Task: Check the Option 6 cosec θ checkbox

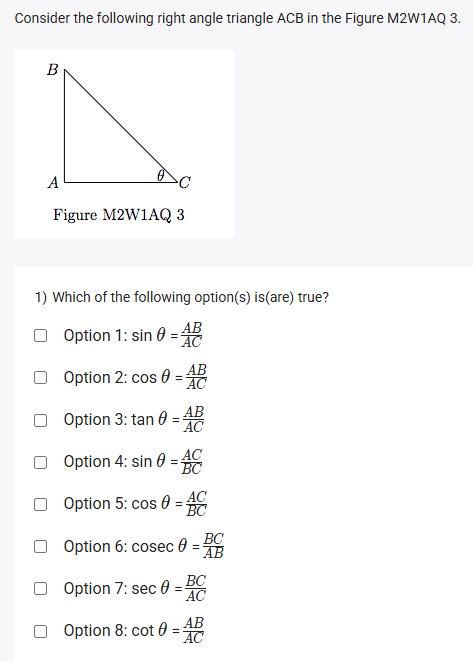Action: click(40, 546)
